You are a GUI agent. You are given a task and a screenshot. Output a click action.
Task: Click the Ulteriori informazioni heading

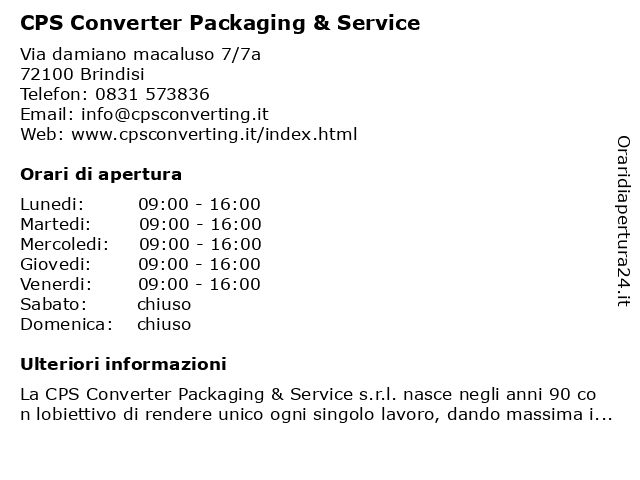click(x=123, y=364)
